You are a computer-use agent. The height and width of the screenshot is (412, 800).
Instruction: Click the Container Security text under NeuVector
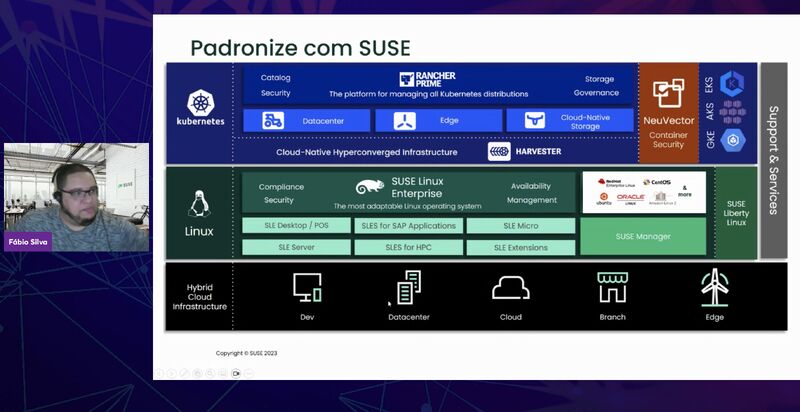pos(668,140)
